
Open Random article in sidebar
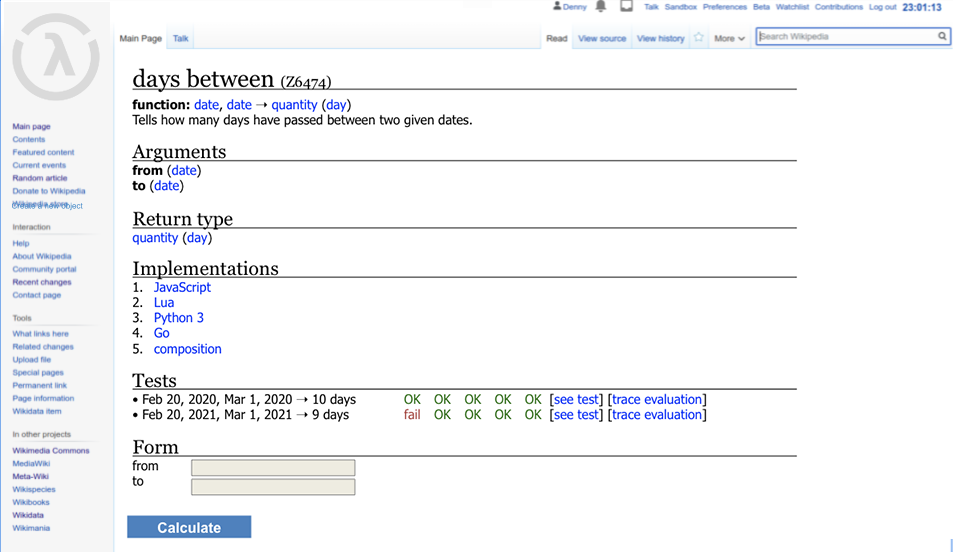coord(40,177)
